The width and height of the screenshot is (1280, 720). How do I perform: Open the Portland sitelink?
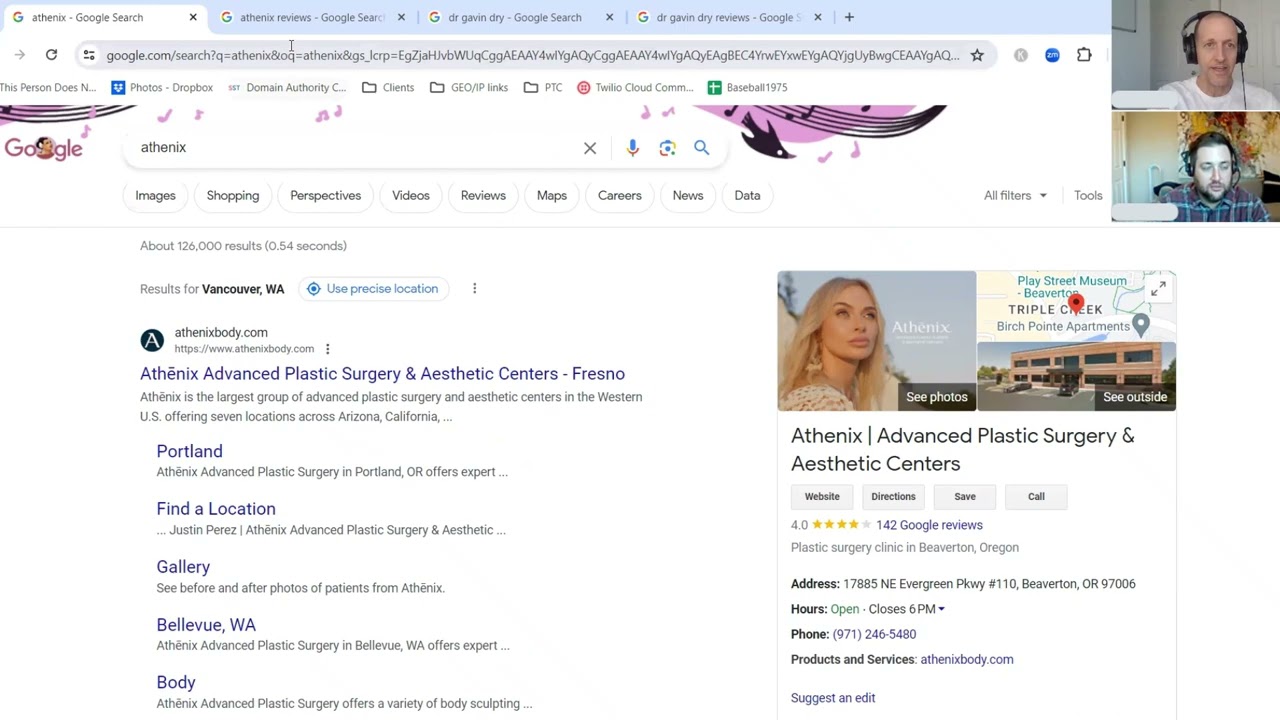pos(189,452)
